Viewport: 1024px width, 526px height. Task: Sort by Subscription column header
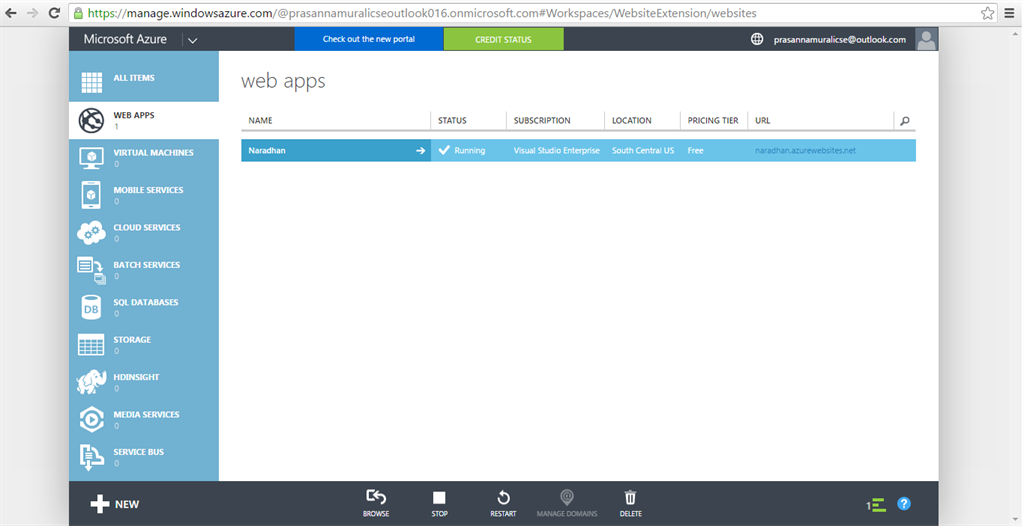click(542, 120)
